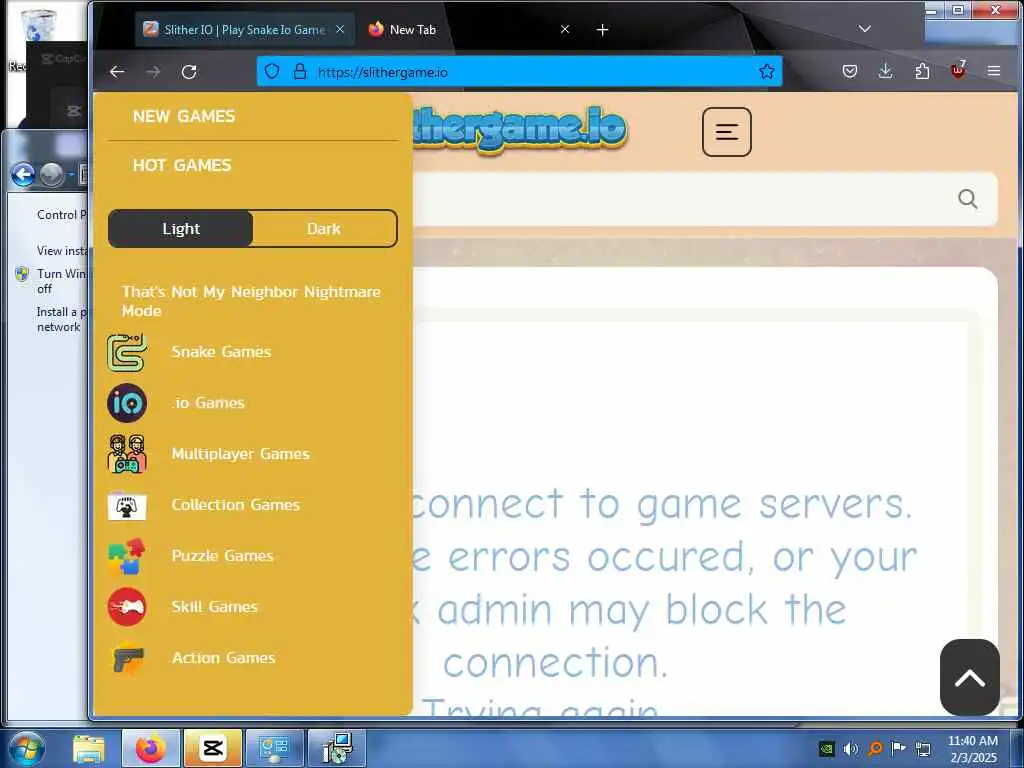
Task: Close the Slither IO tab
Action: (340, 29)
